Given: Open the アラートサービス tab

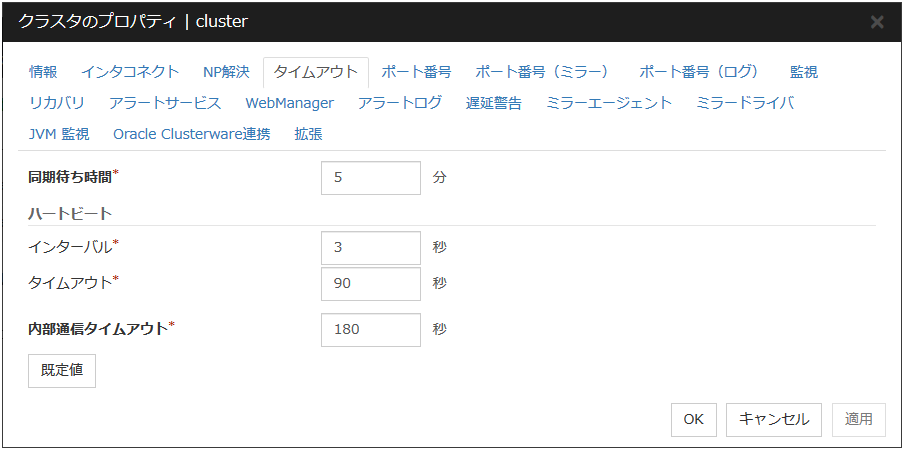Looking at the screenshot, I should [165, 103].
